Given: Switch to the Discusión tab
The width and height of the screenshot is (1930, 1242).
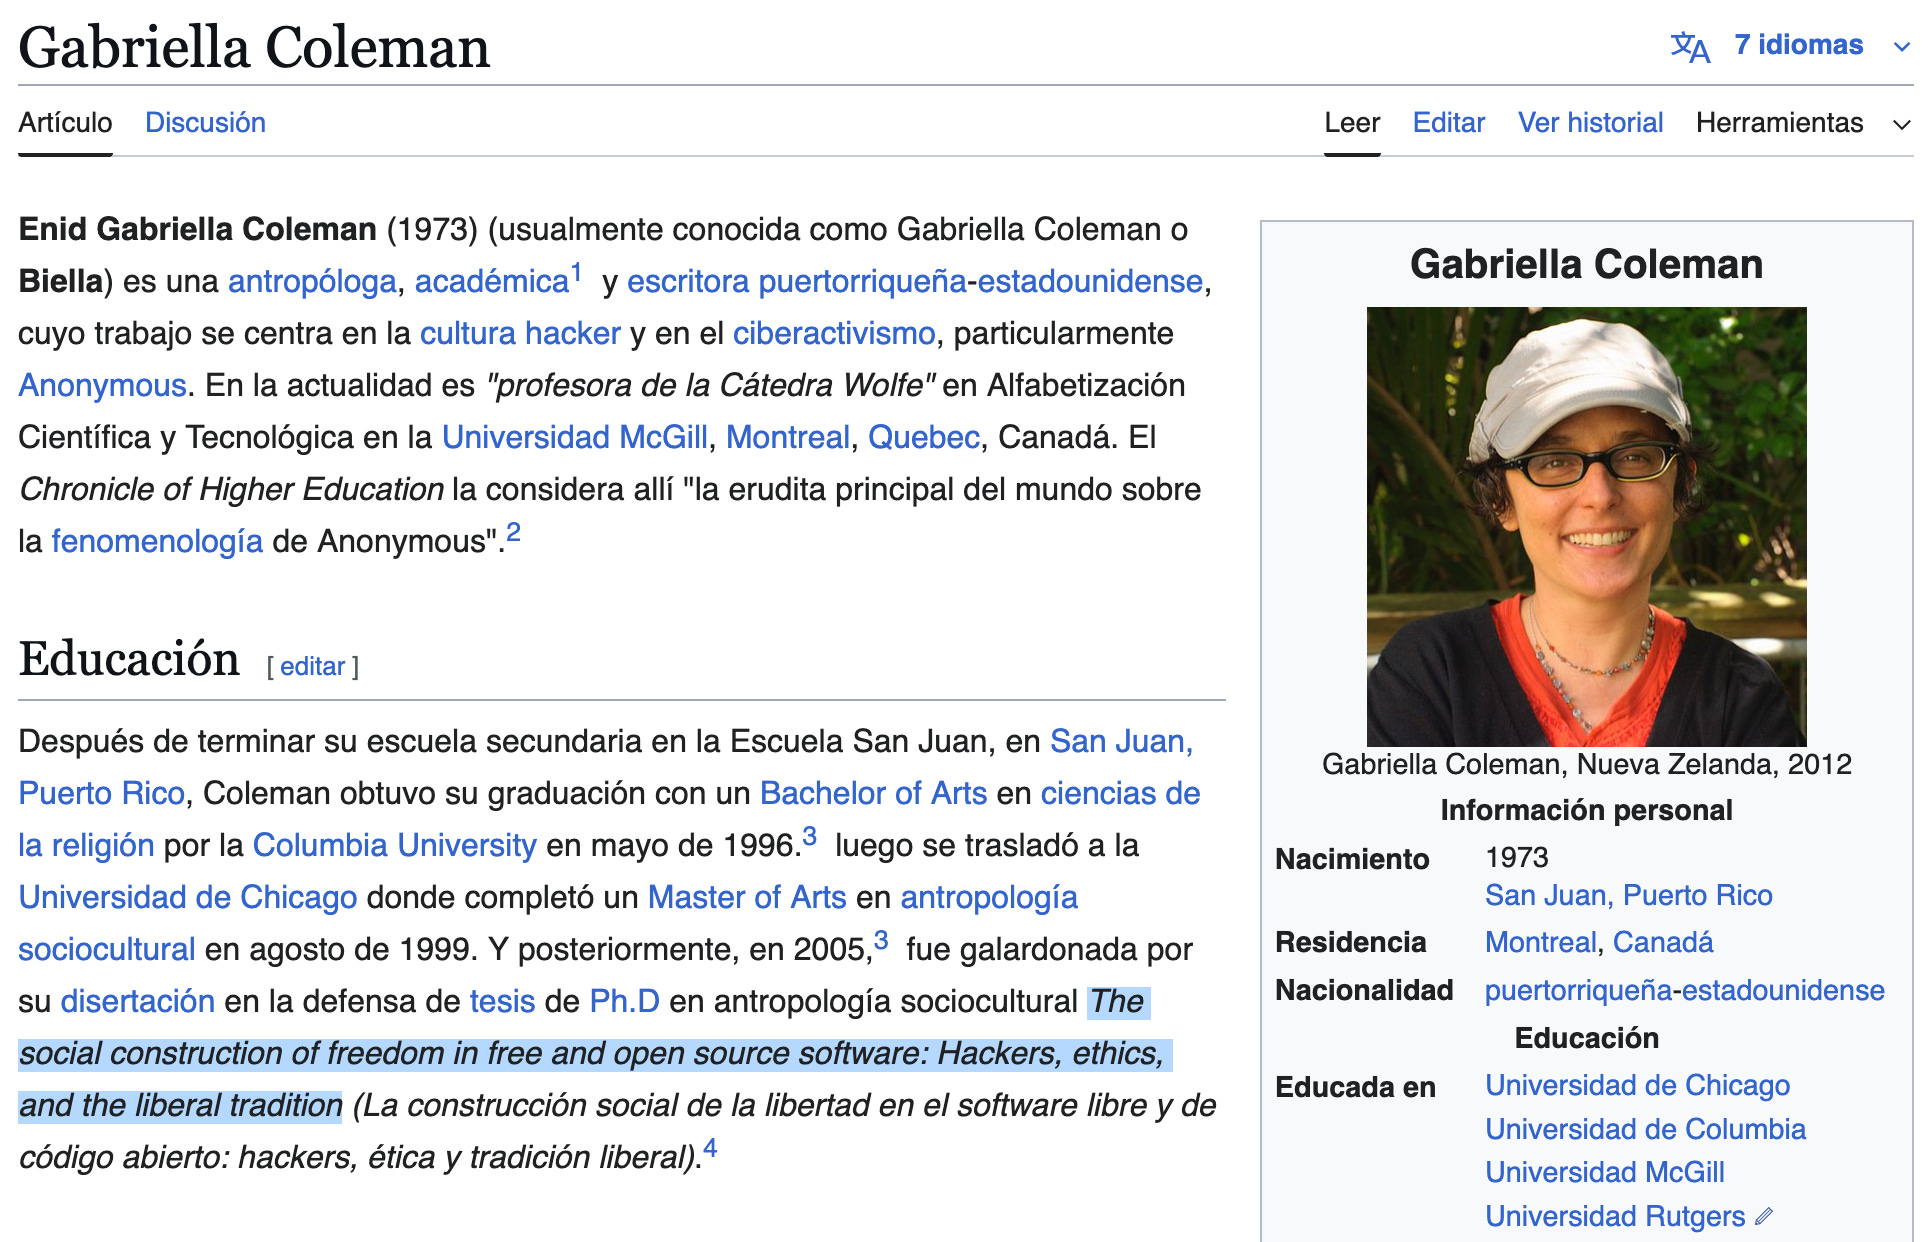Looking at the screenshot, I should (x=205, y=123).
